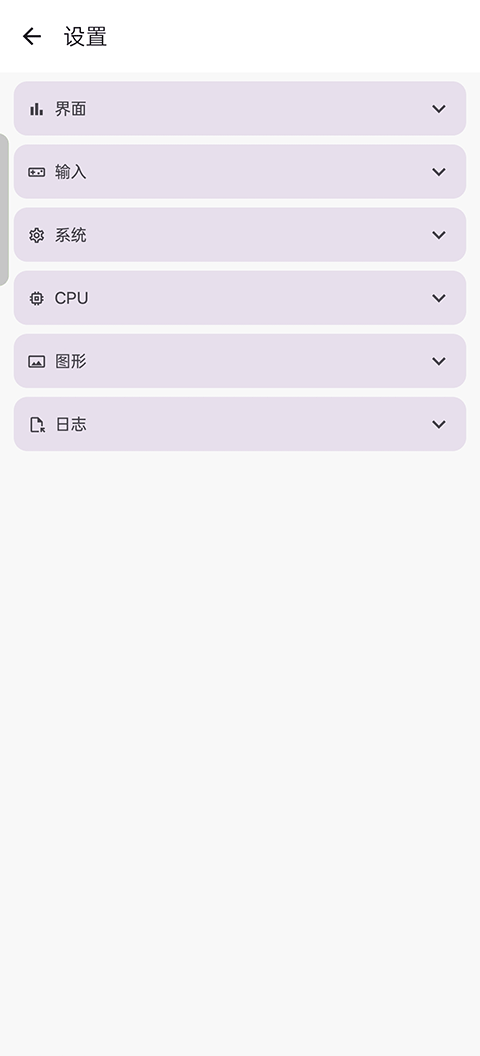Click the file icon beside 日志
The width and height of the screenshot is (480, 1056).
(37, 424)
